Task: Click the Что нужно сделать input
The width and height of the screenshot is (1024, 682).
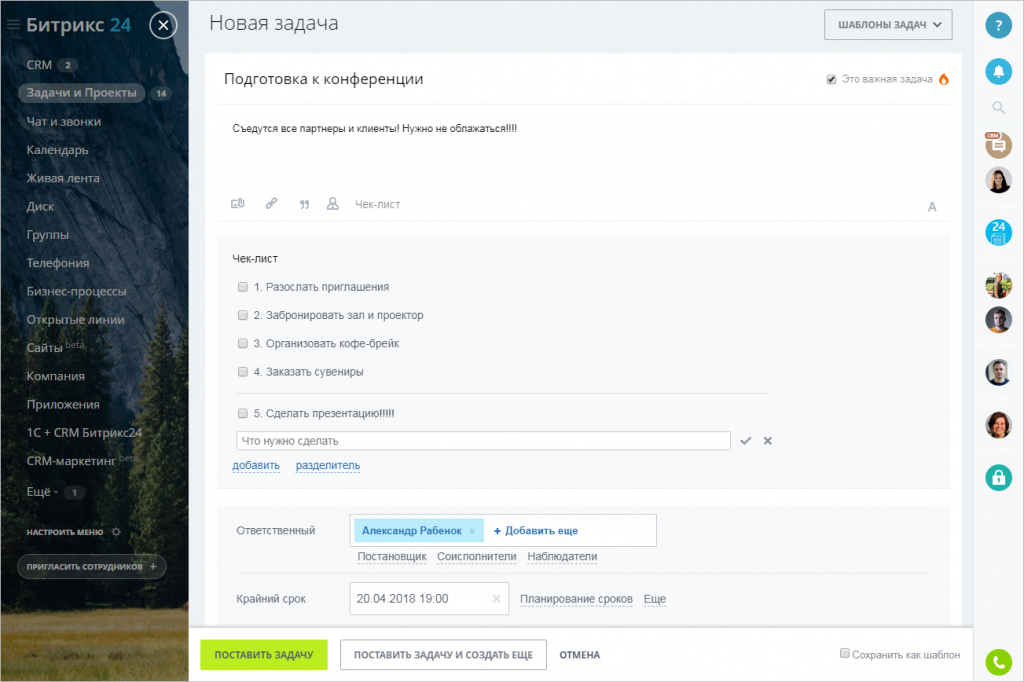Action: [x=483, y=441]
